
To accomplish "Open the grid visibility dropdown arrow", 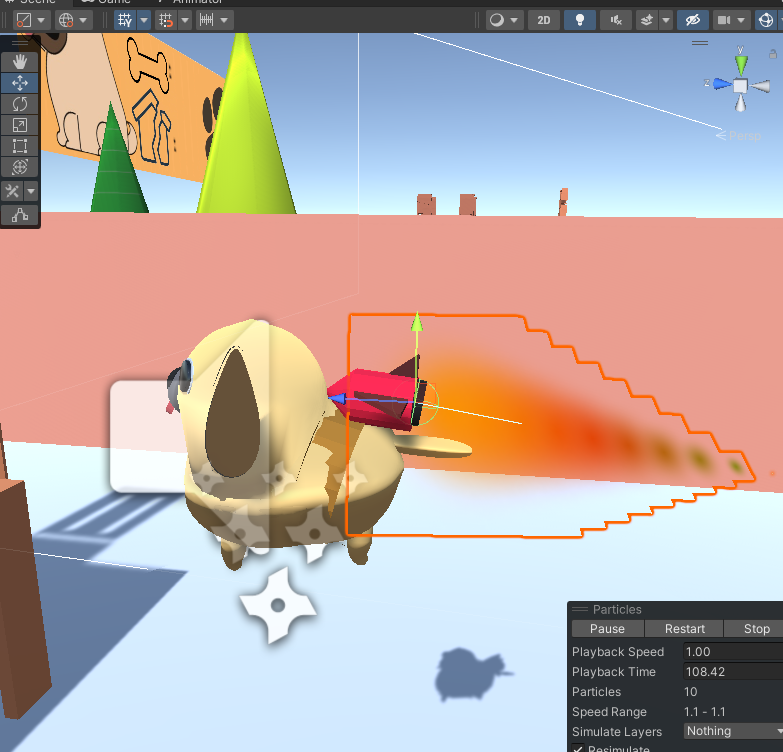I will point(144,20).
